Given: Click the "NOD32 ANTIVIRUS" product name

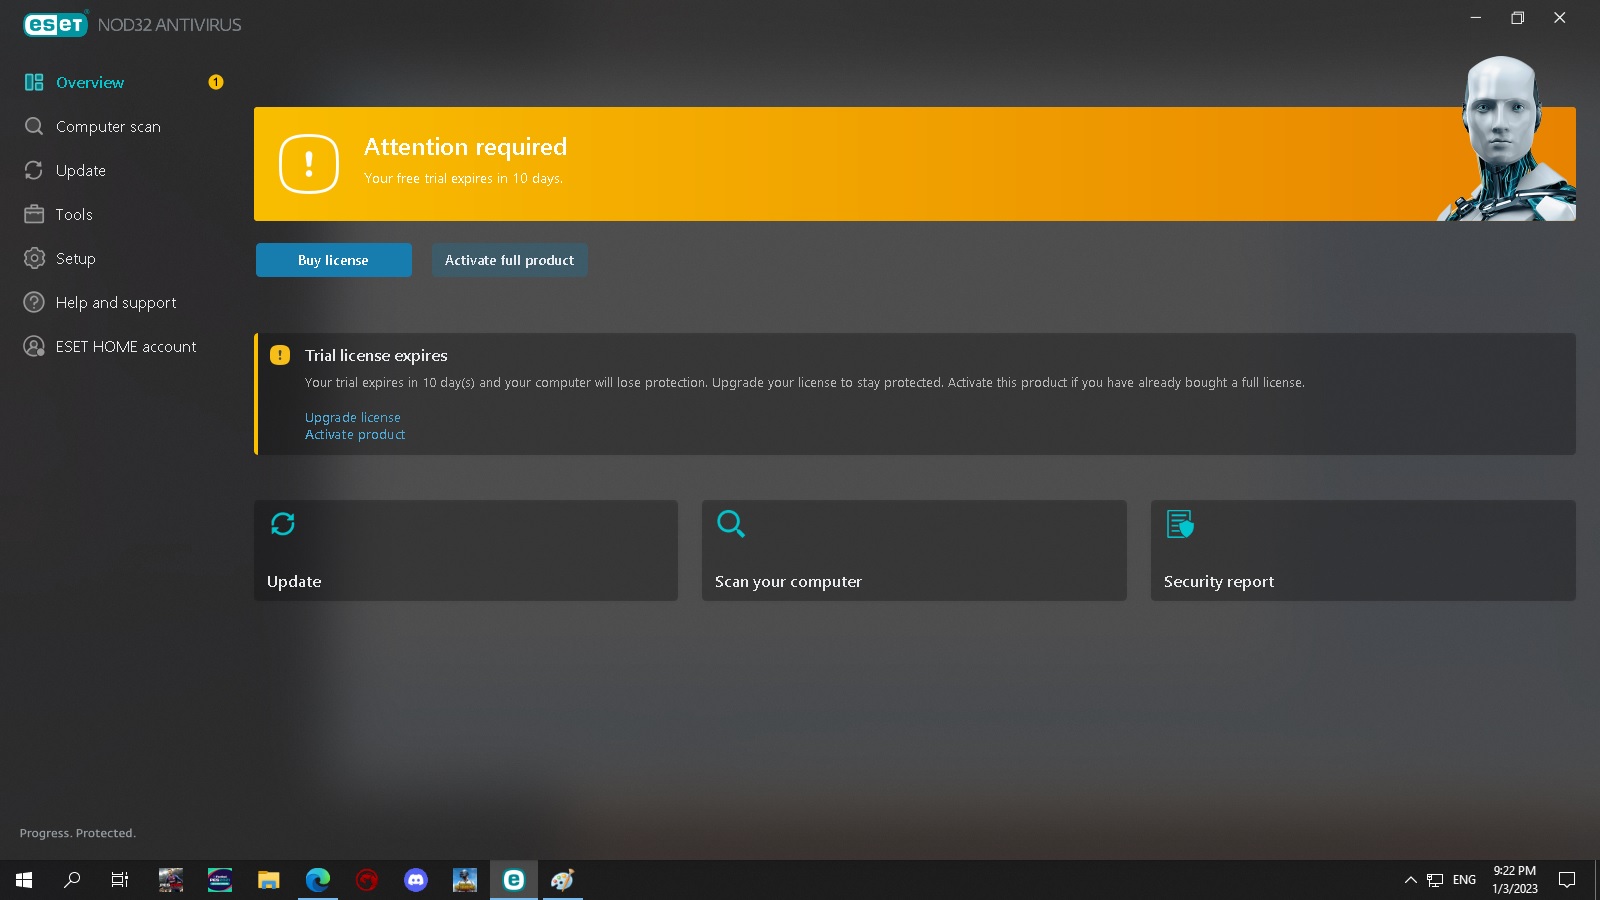Looking at the screenshot, I should 170,25.
